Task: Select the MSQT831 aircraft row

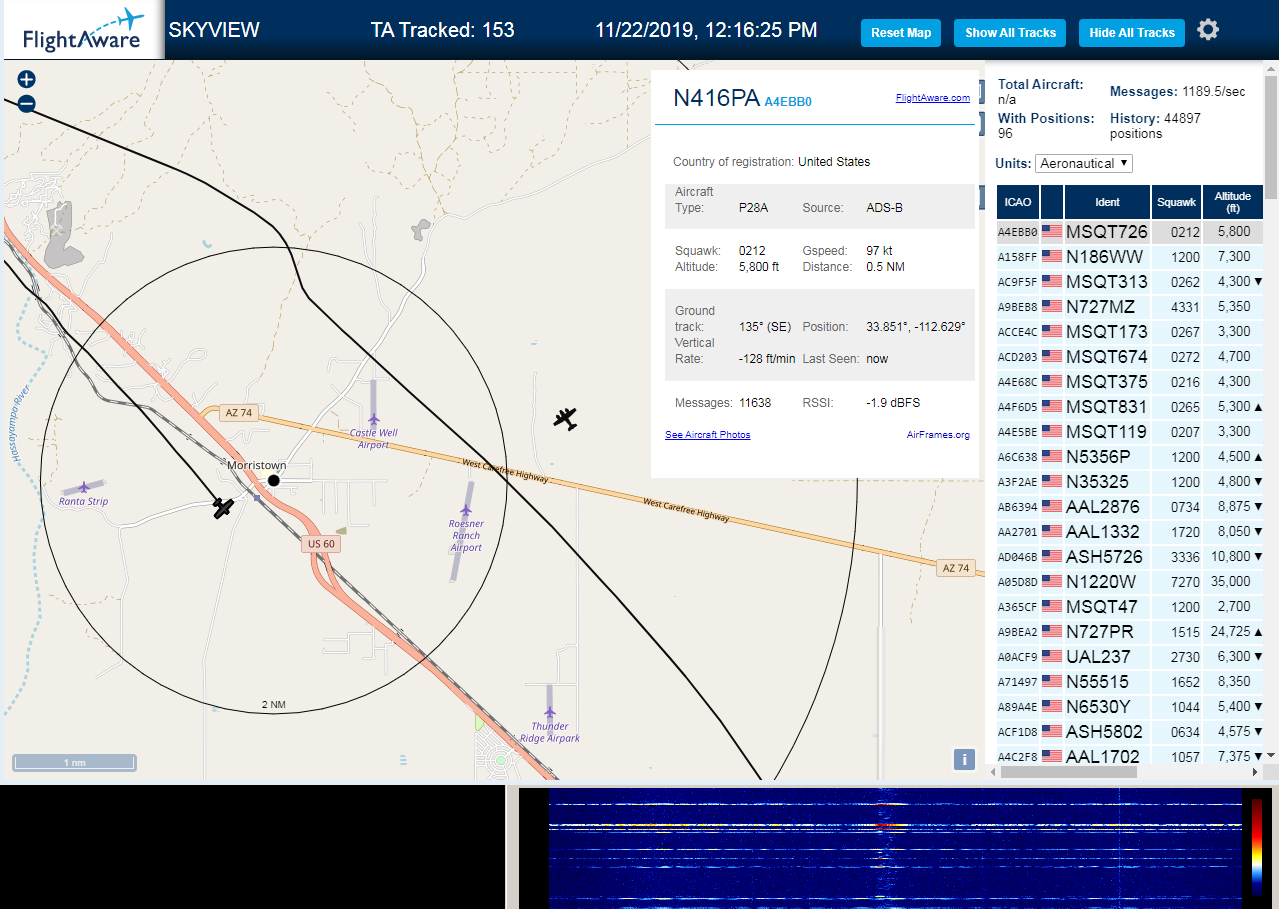Action: (x=1130, y=406)
